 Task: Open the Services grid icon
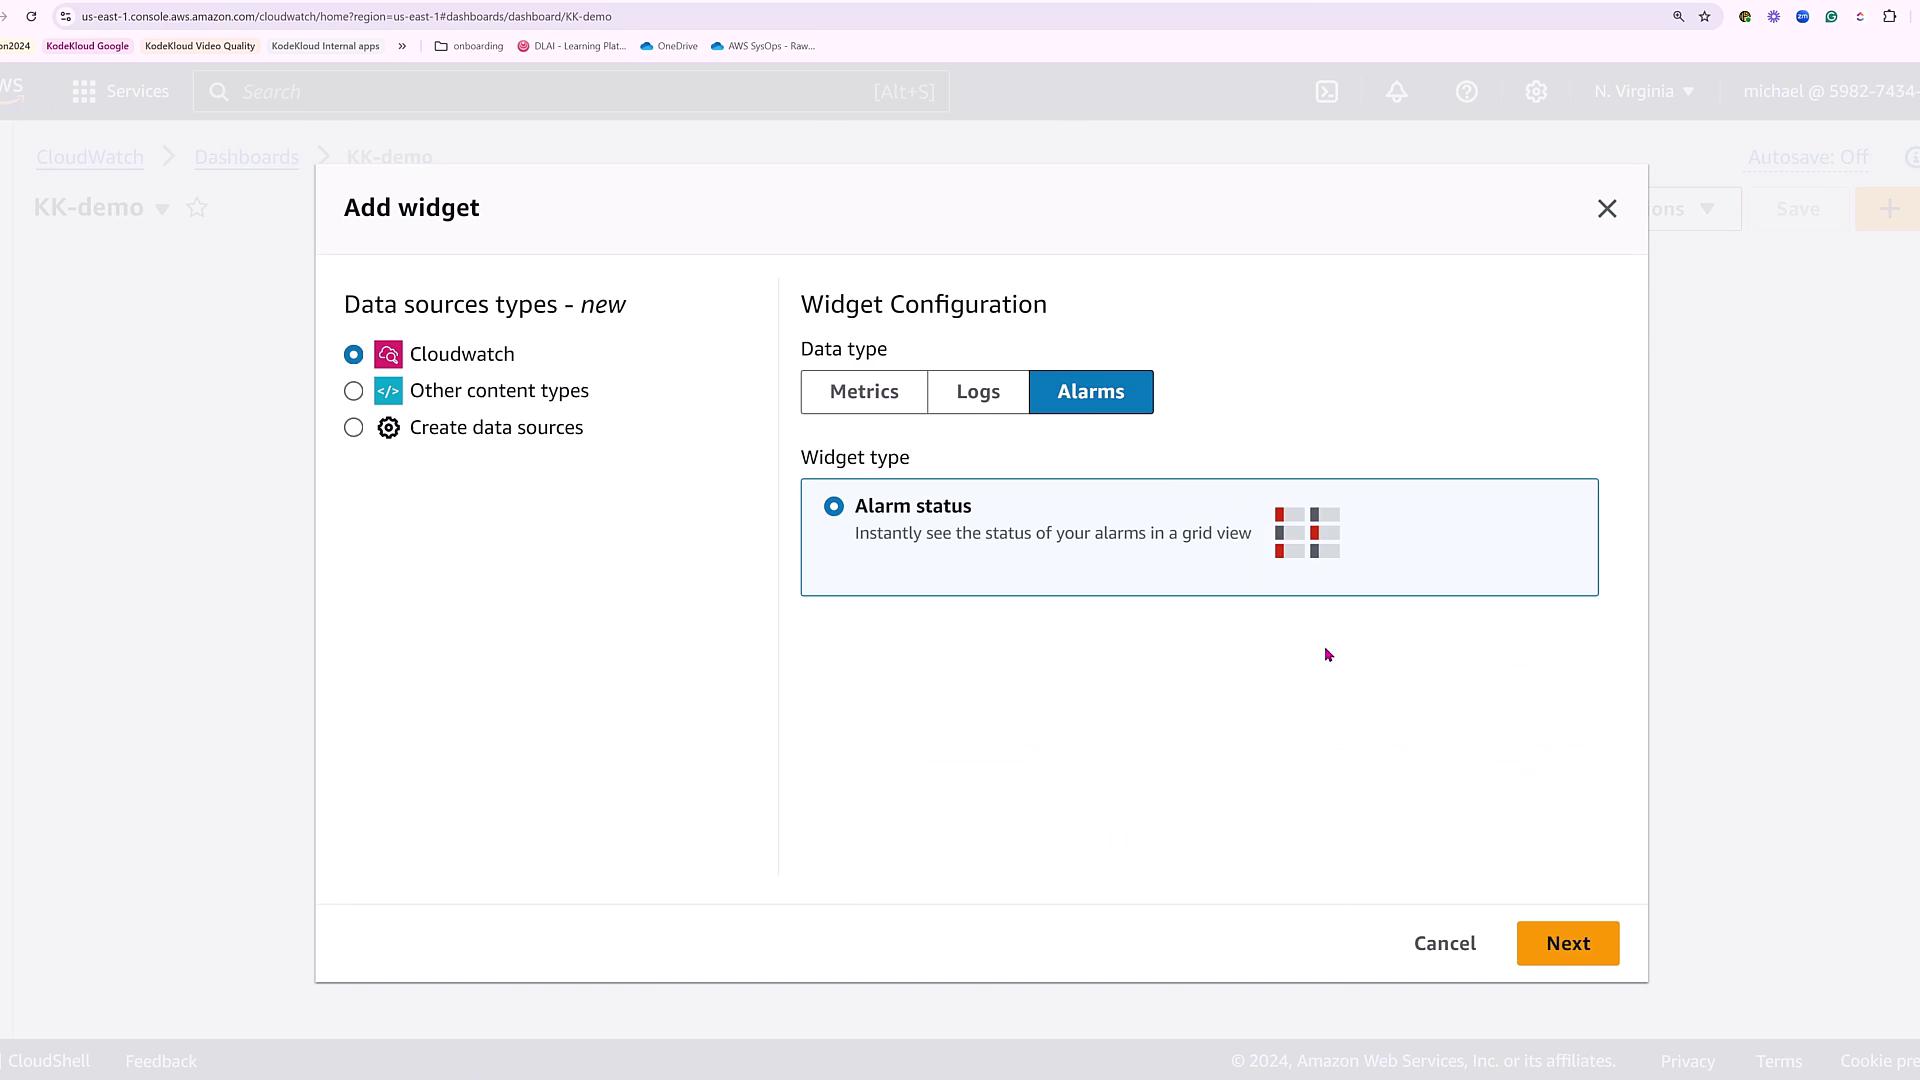click(84, 92)
